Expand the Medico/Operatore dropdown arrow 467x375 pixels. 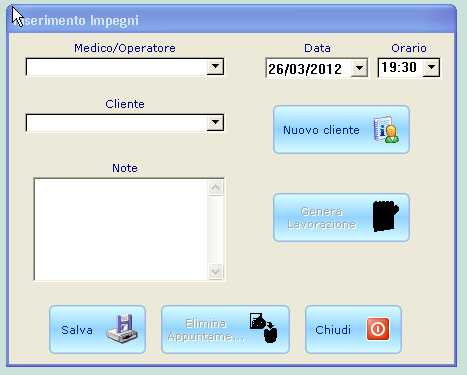point(215,67)
